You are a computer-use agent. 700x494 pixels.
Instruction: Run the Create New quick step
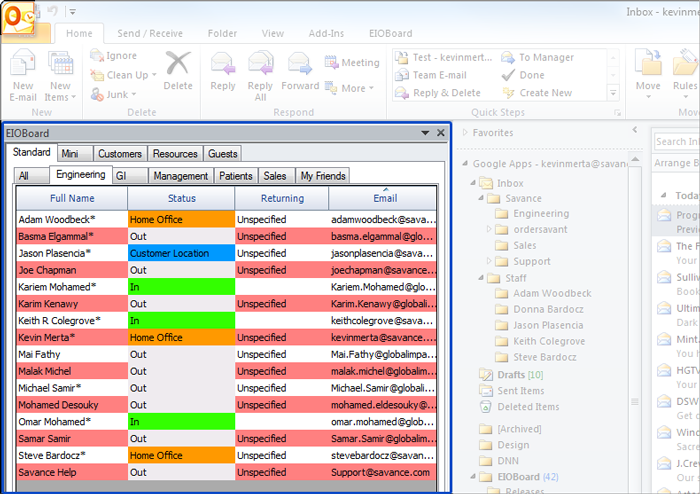(x=537, y=93)
